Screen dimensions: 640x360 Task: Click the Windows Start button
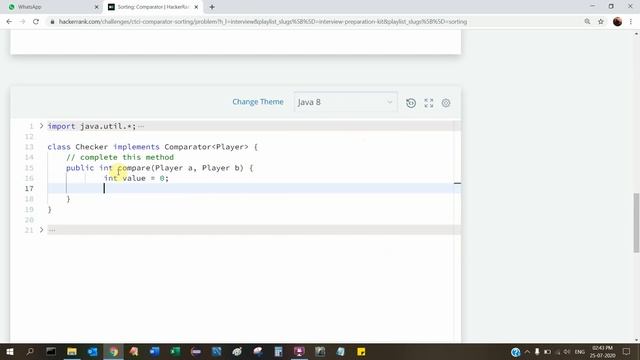[9, 351]
